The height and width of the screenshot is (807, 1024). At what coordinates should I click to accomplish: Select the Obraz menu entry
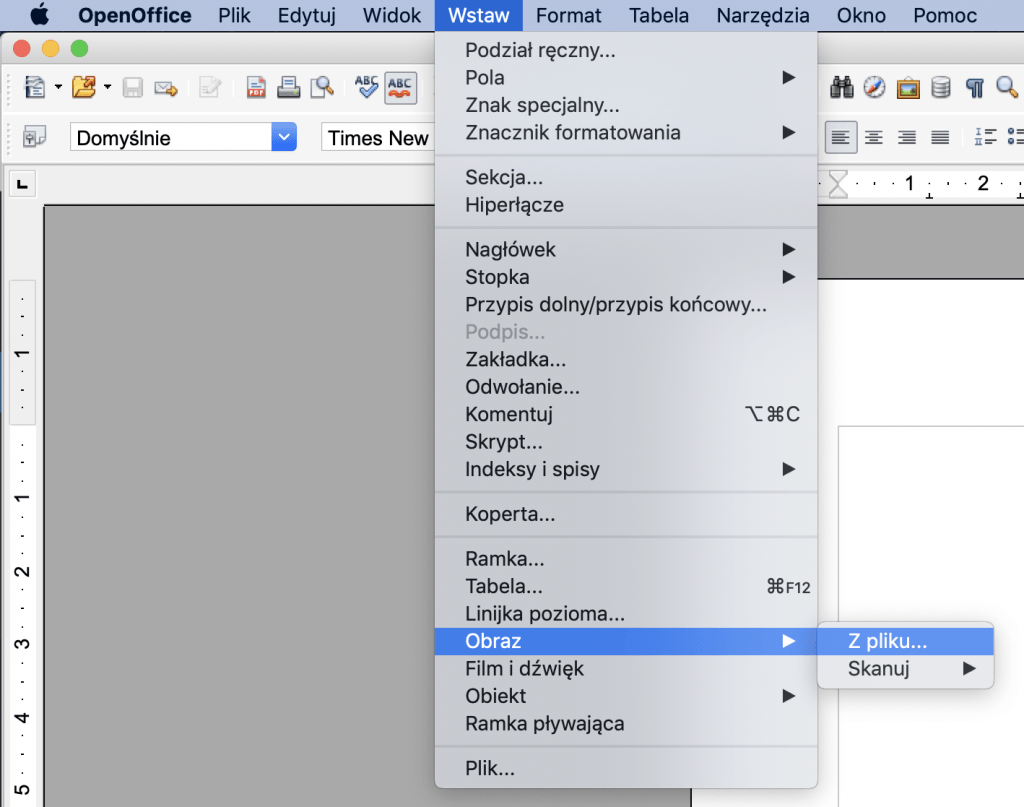pos(626,641)
